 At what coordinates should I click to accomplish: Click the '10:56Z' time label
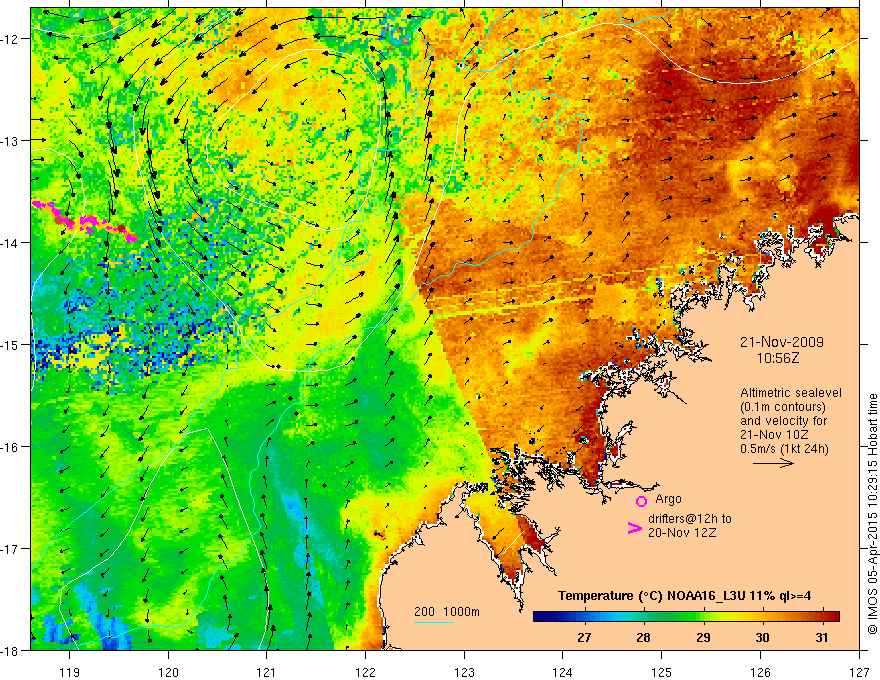click(777, 357)
